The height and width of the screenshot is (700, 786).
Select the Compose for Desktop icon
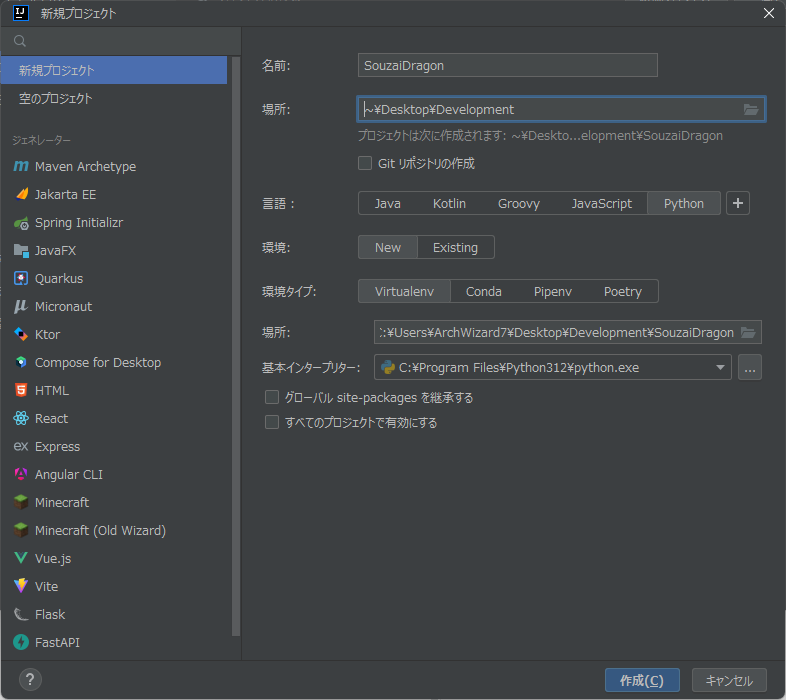(21, 362)
